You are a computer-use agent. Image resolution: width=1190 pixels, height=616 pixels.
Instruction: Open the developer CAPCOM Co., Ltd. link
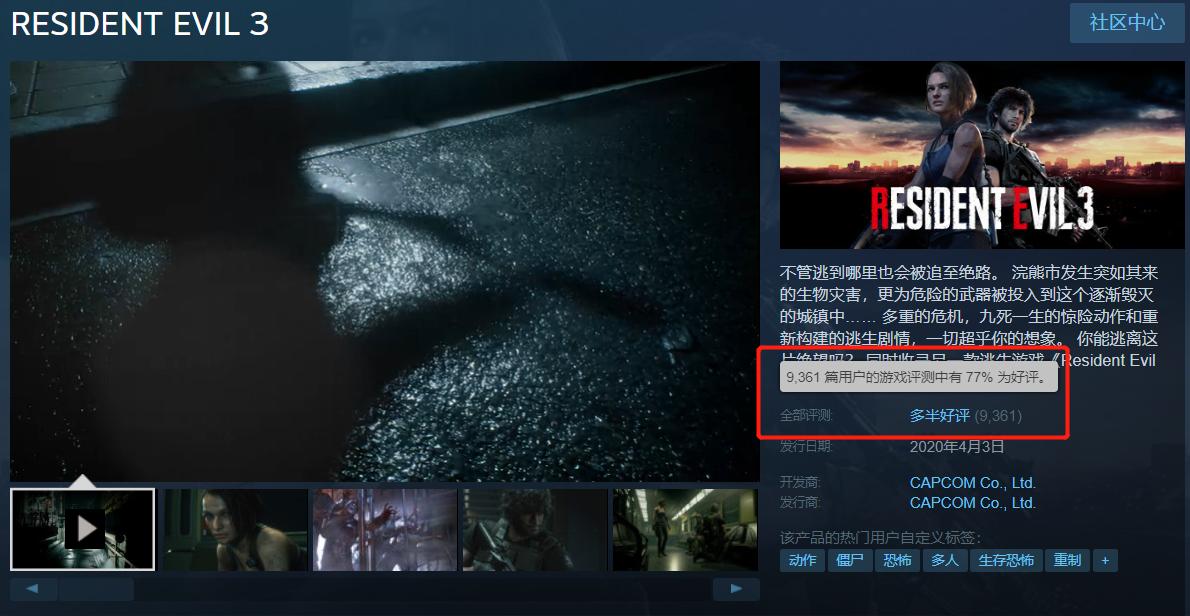(973, 482)
